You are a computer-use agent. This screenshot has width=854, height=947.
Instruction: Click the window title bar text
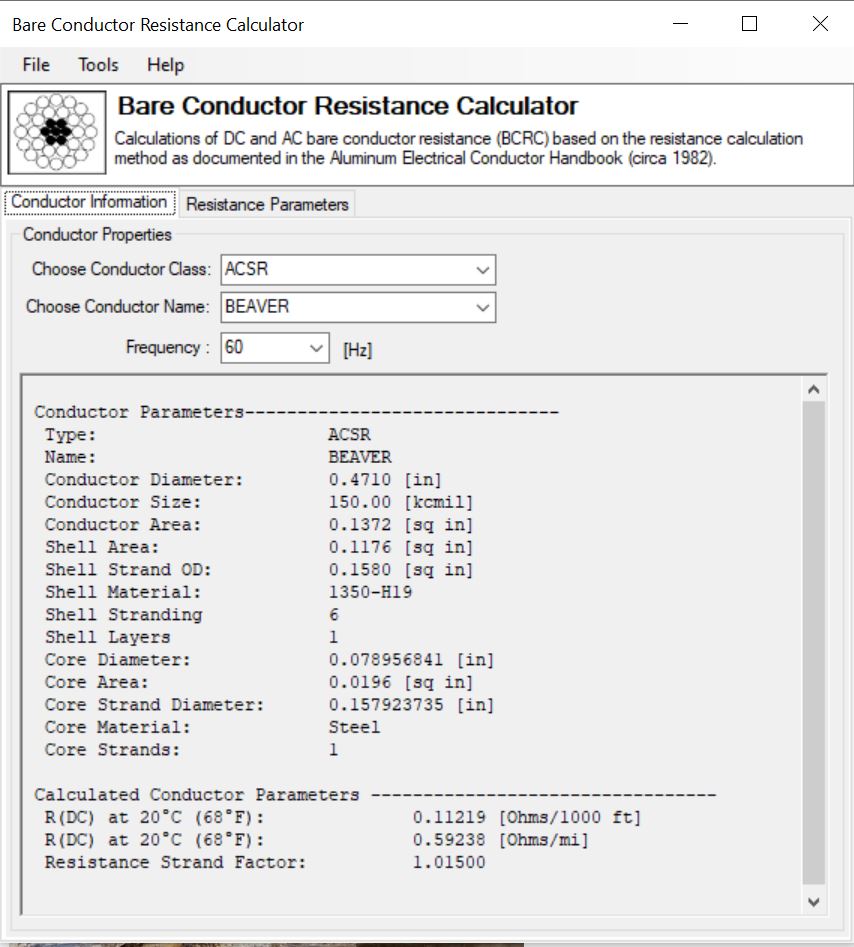[158, 24]
